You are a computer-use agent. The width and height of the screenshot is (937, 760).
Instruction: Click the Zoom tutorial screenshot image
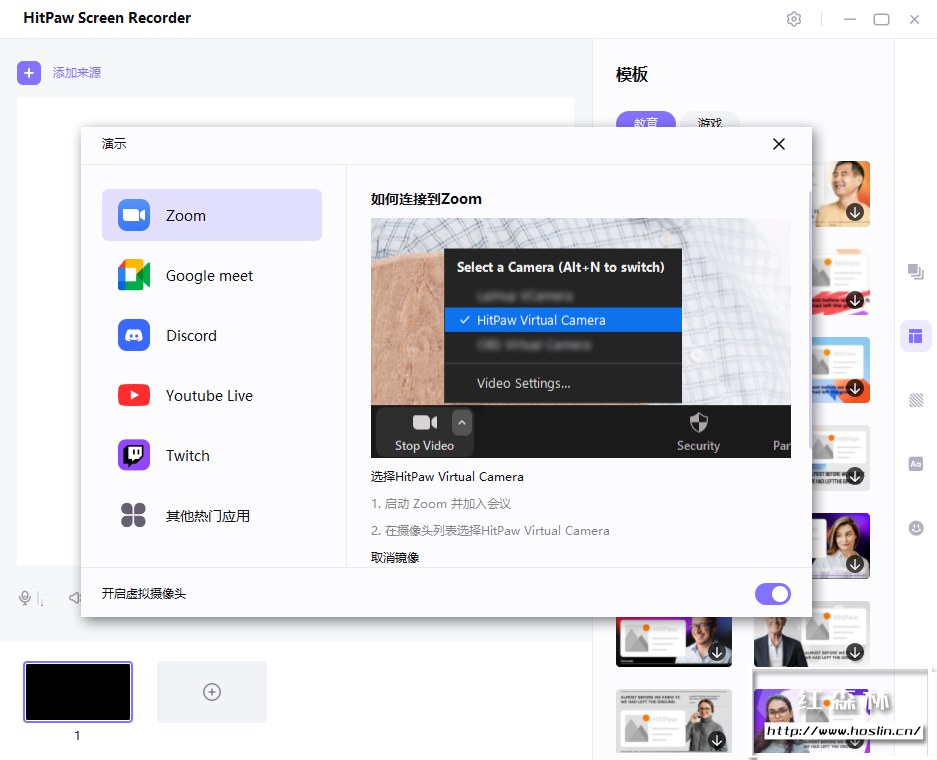[581, 338]
